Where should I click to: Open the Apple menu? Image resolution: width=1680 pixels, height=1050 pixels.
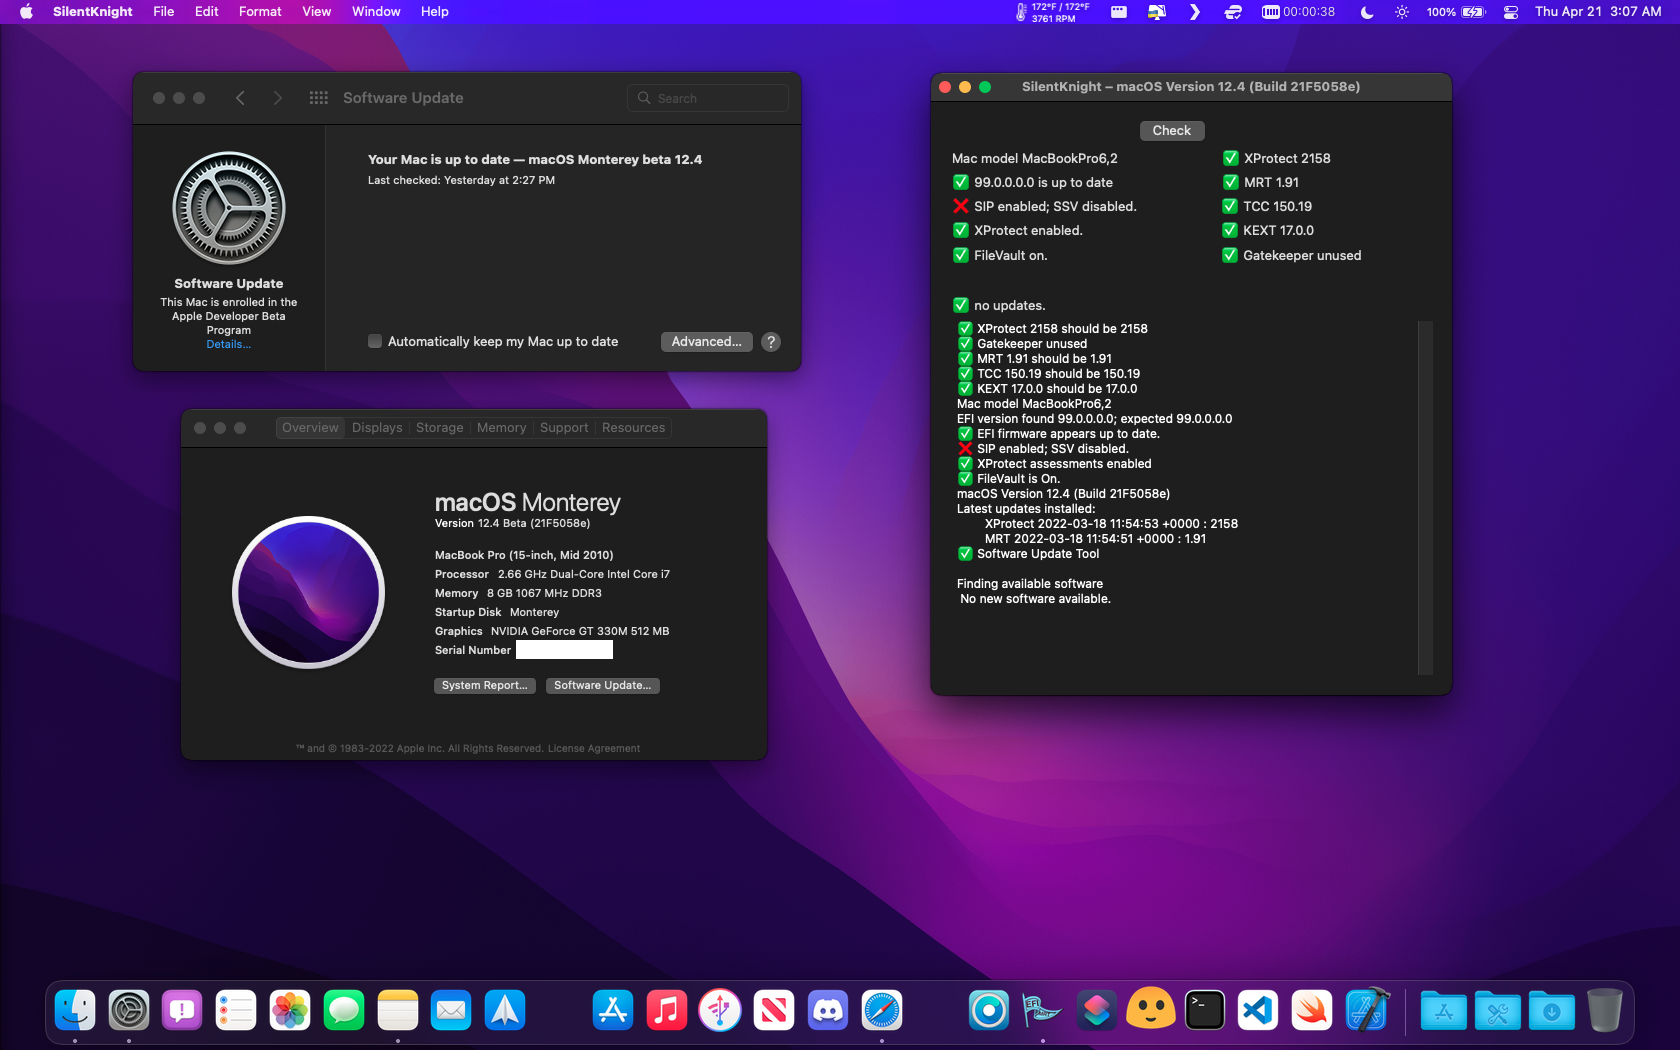[x=27, y=12]
